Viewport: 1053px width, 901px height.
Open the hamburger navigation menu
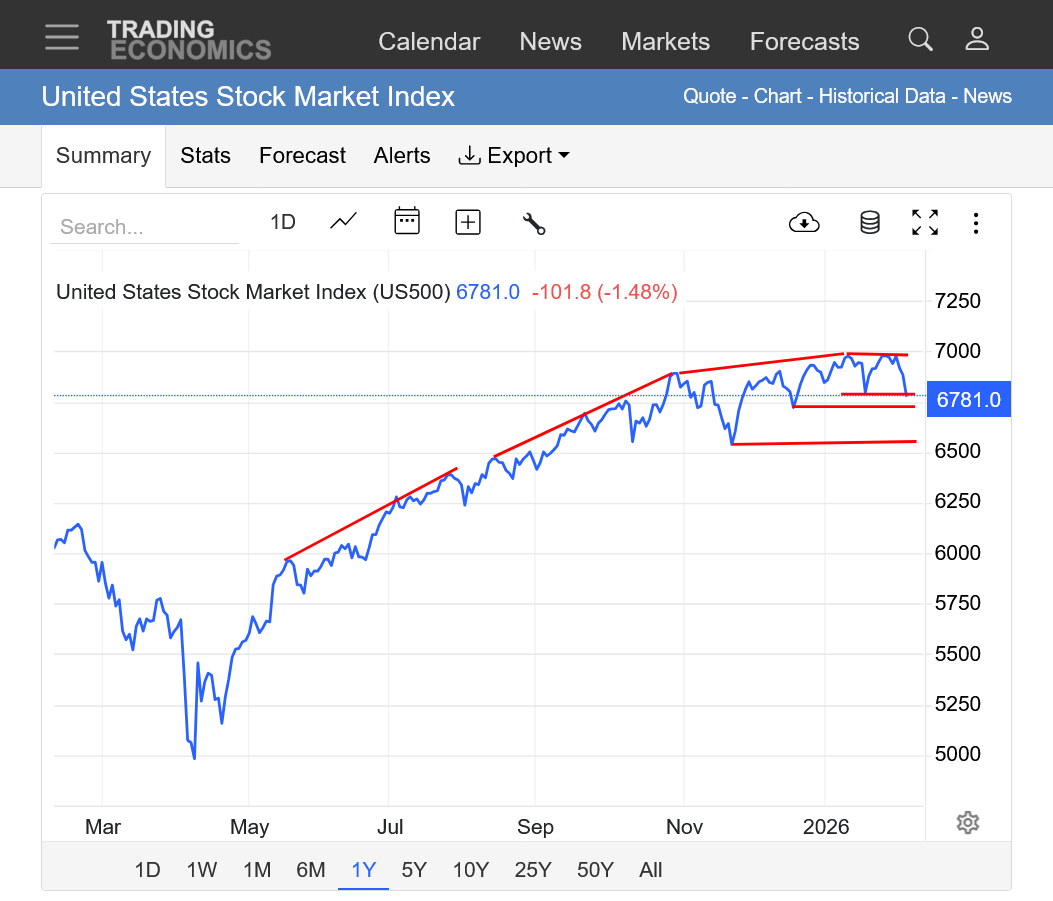pos(62,37)
